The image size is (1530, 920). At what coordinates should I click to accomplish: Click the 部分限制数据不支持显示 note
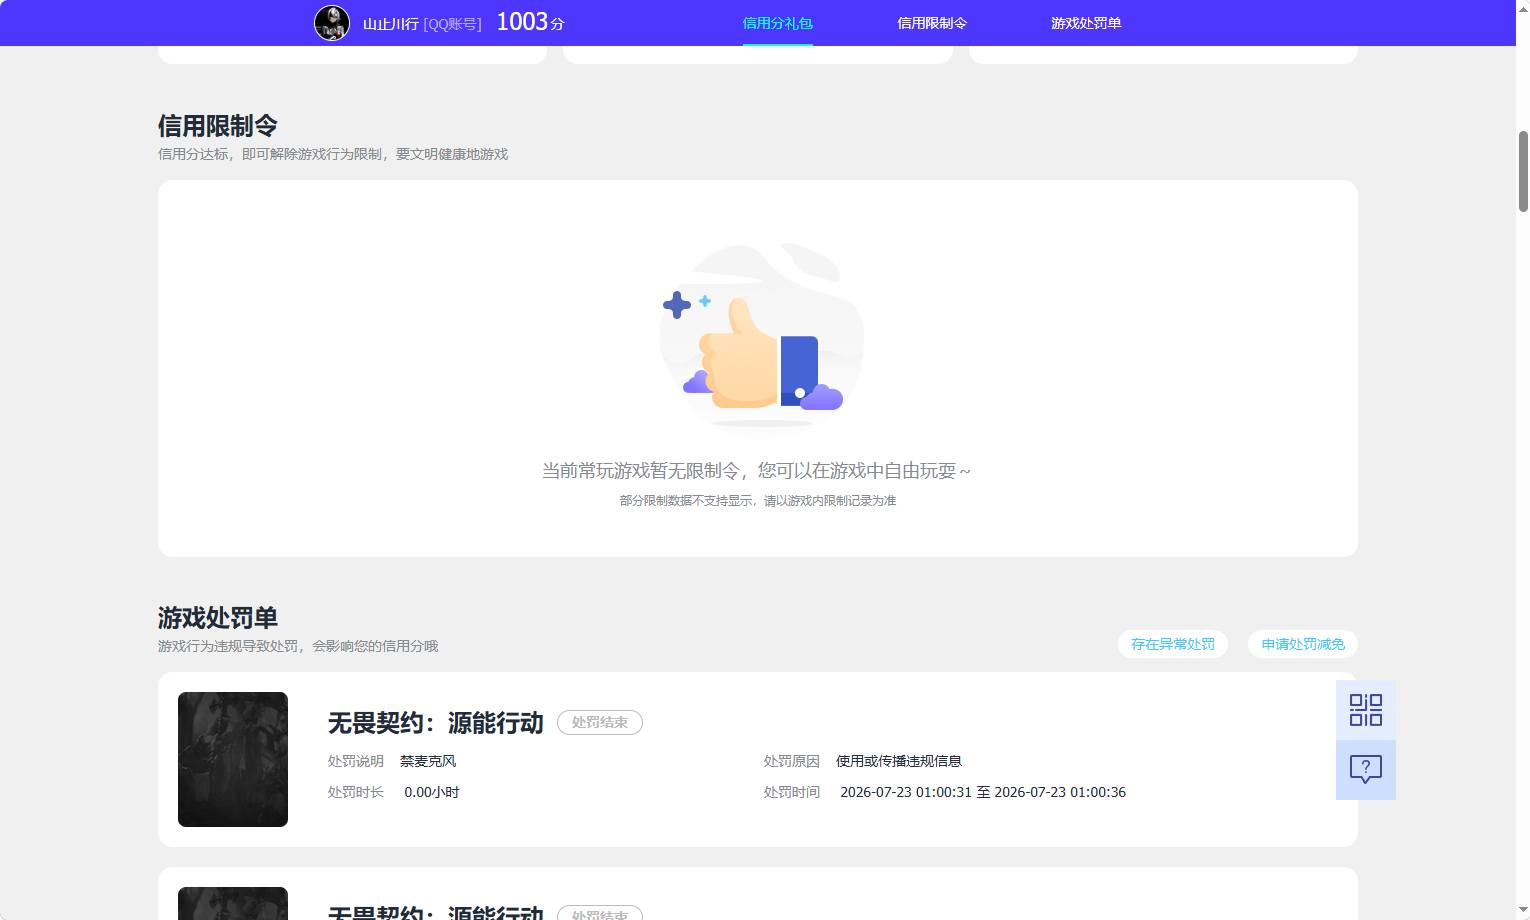tap(758, 500)
